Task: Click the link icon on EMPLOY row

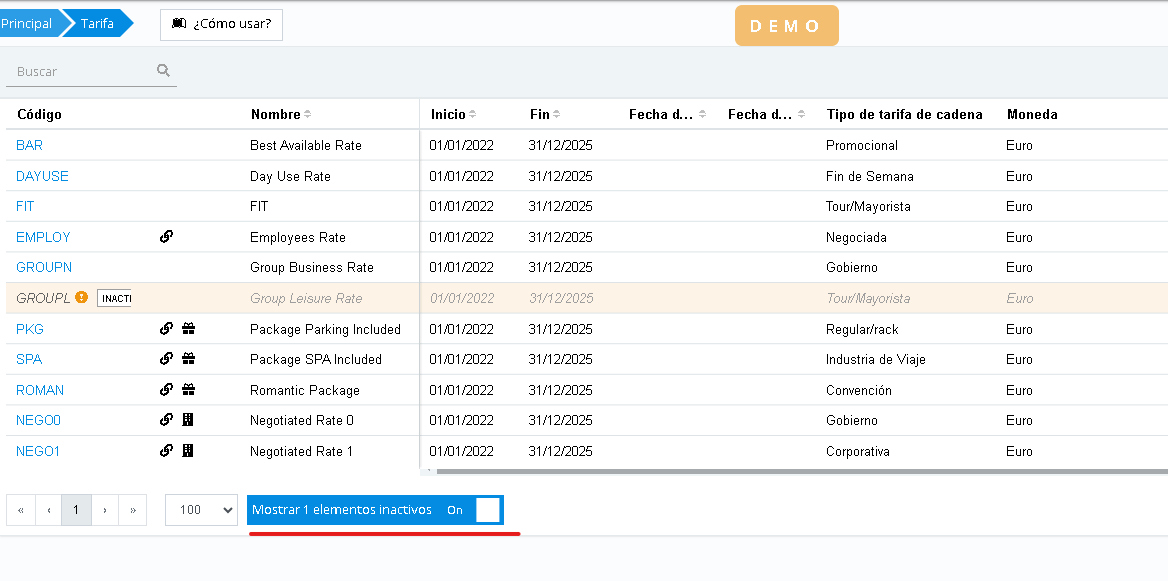Action: click(167, 237)
